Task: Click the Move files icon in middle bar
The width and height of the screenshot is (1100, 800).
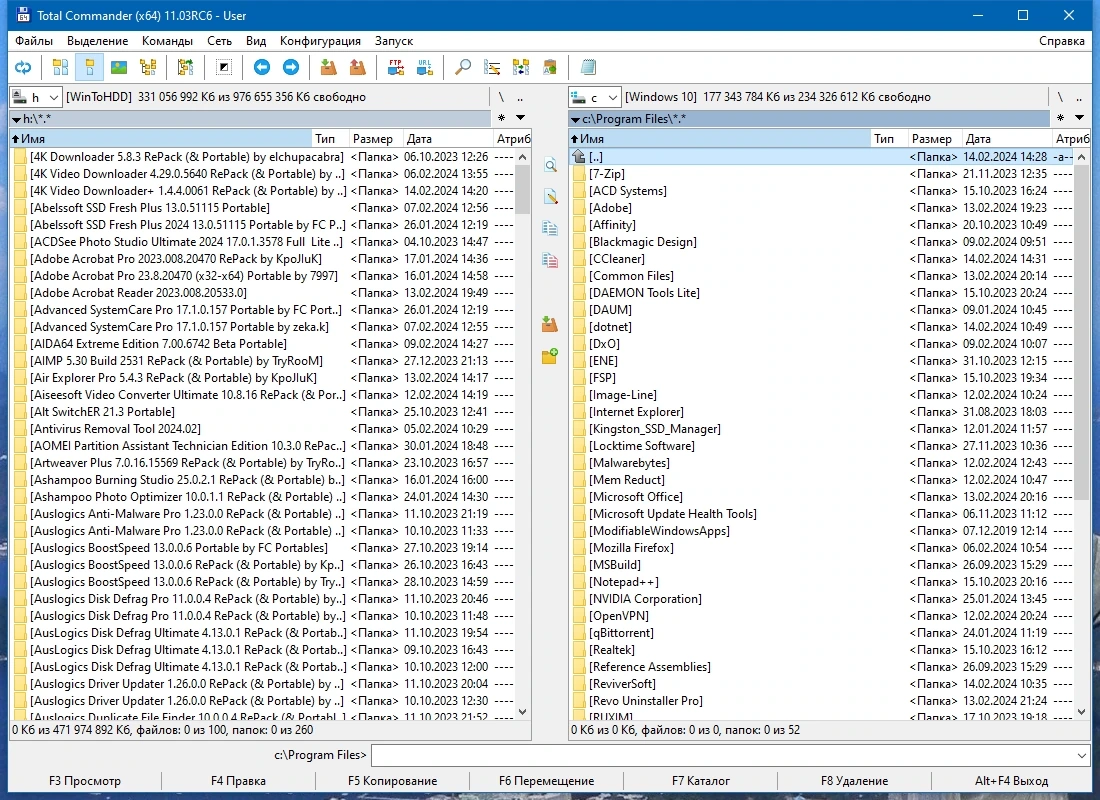Action: point(551,260)
